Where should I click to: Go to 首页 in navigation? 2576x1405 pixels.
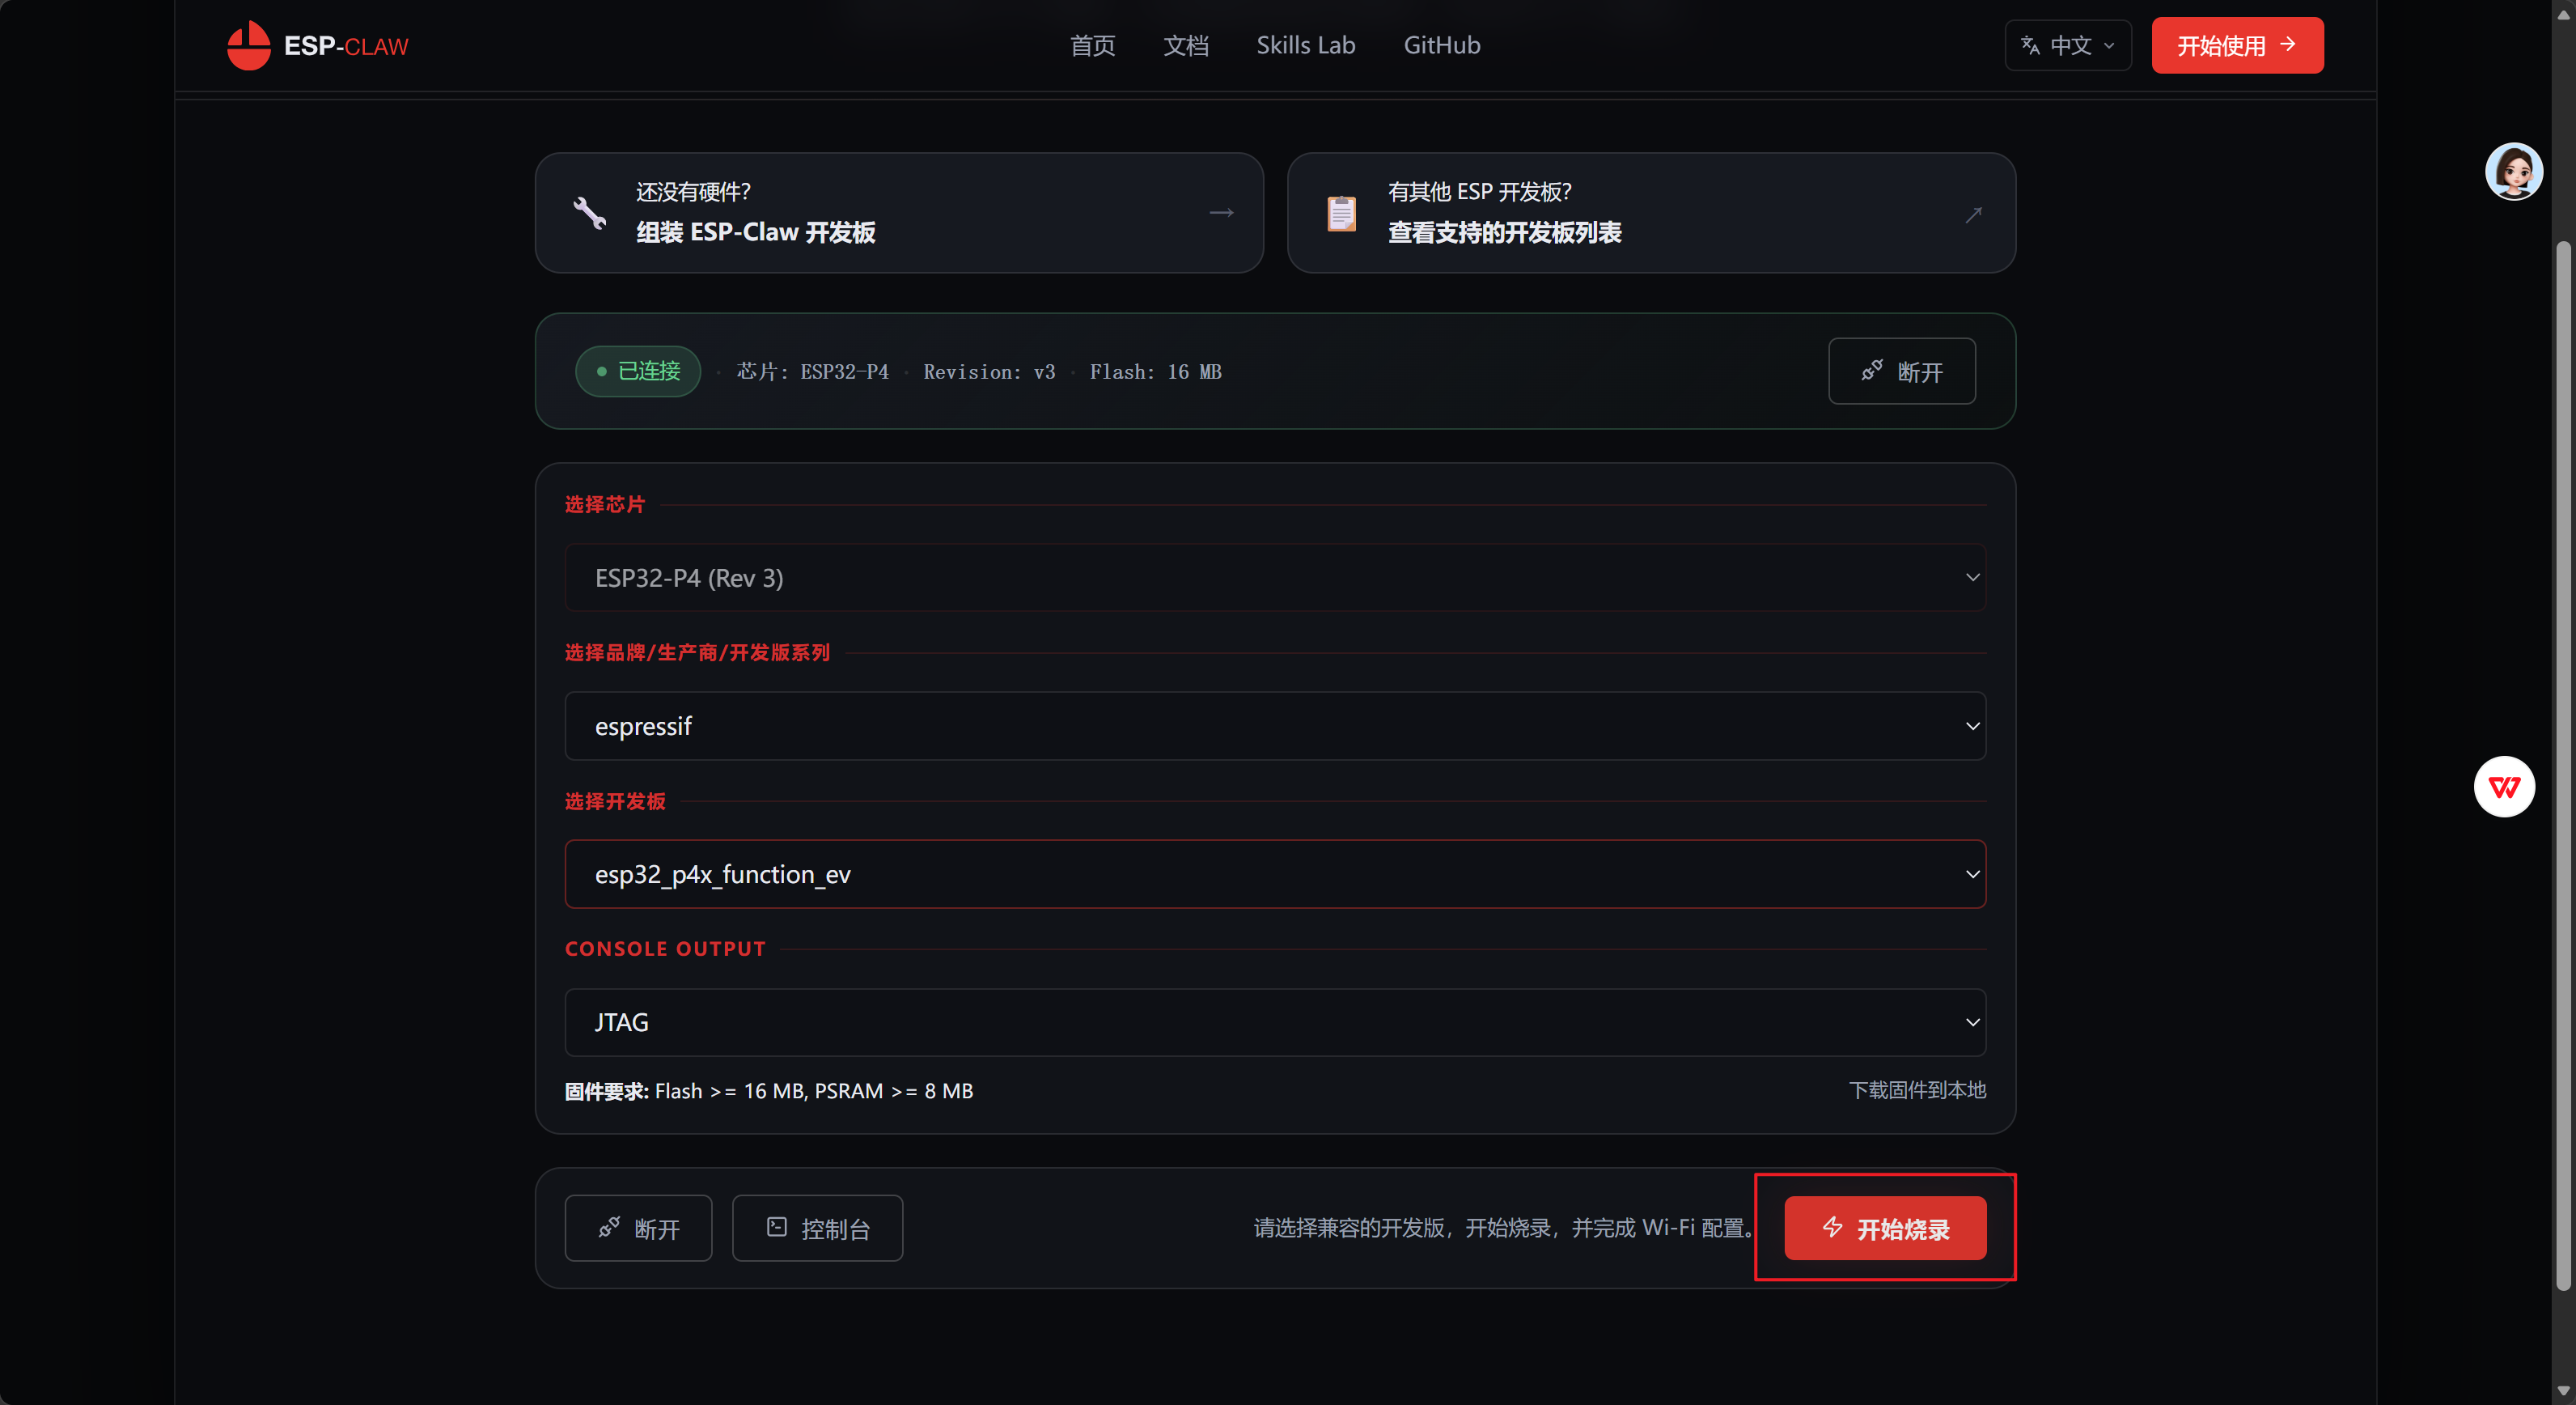[x=1092, y=46]
